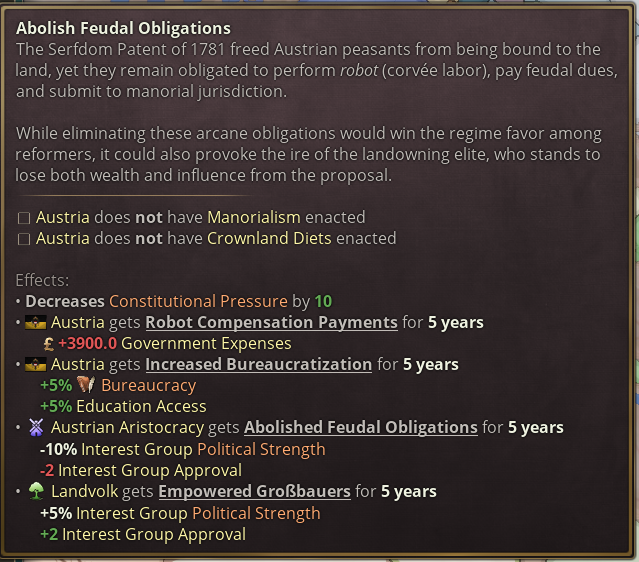Viewport: 639px width, 562px height.
Task: Click the Constitutional Pressure keyword
Action: pyautogui.click(x=198, y=302)
